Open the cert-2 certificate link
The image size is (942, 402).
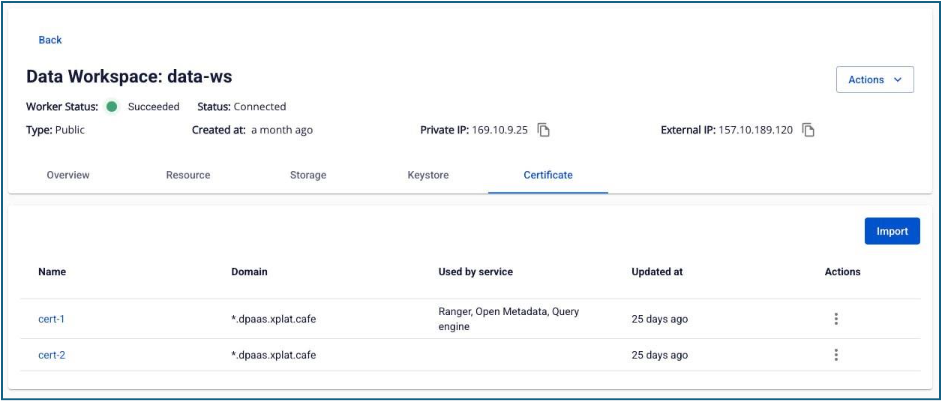[52, 355]
